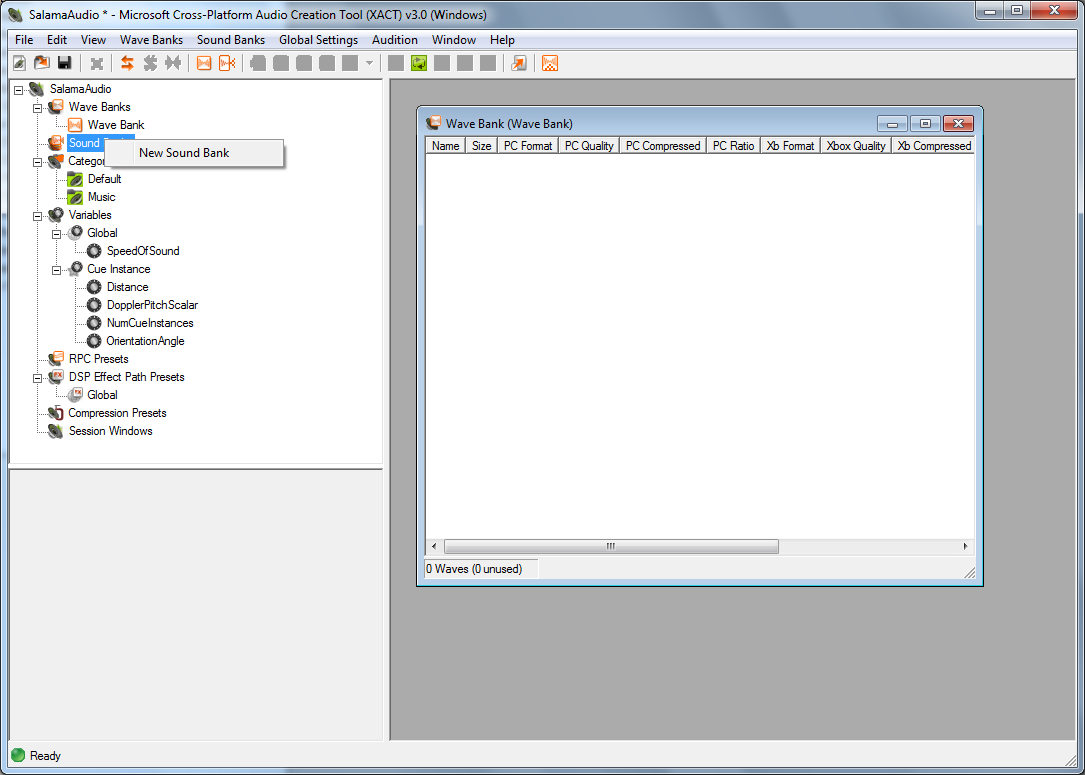This screenshot has height=775, width=1085.
Task: Open the Help menu
Action: click(x=502, y=39)
